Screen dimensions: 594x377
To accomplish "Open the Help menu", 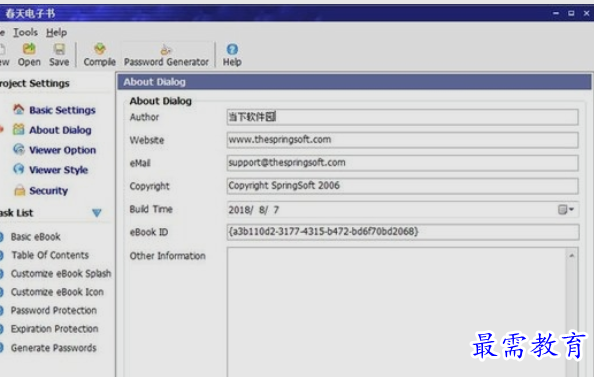I will click(x=56, y=32).
